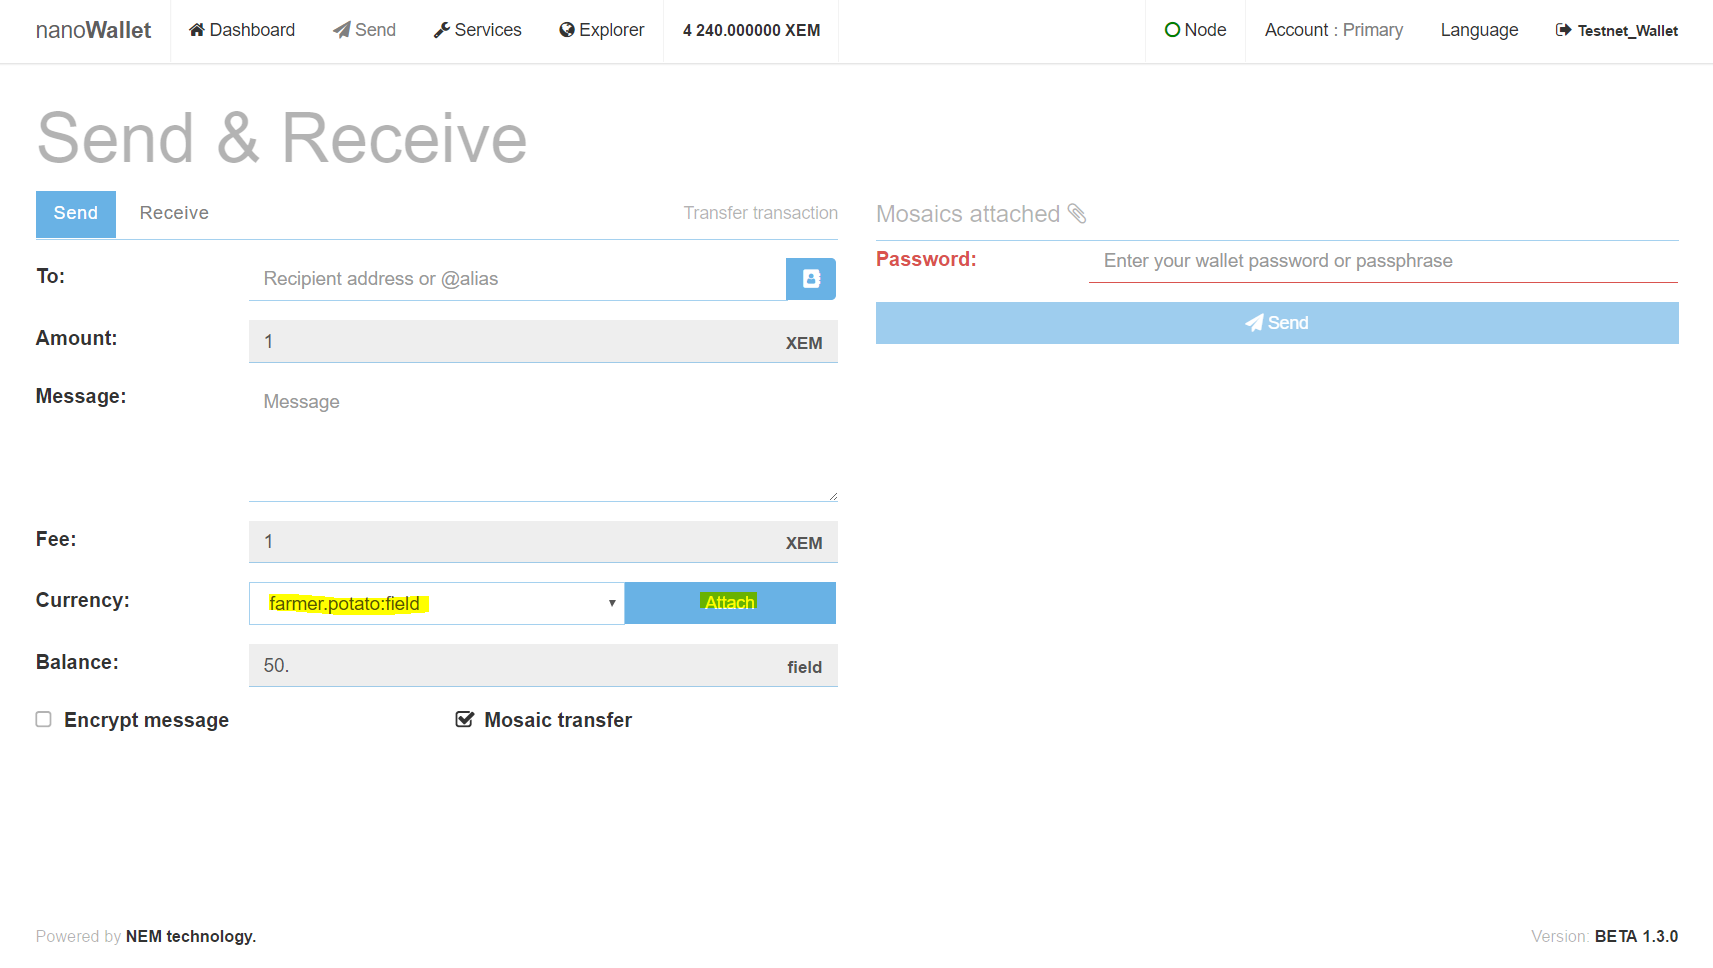Open the Explorer menu
This screenshot has width=1713, height=968.
click(x=602, y=30)
